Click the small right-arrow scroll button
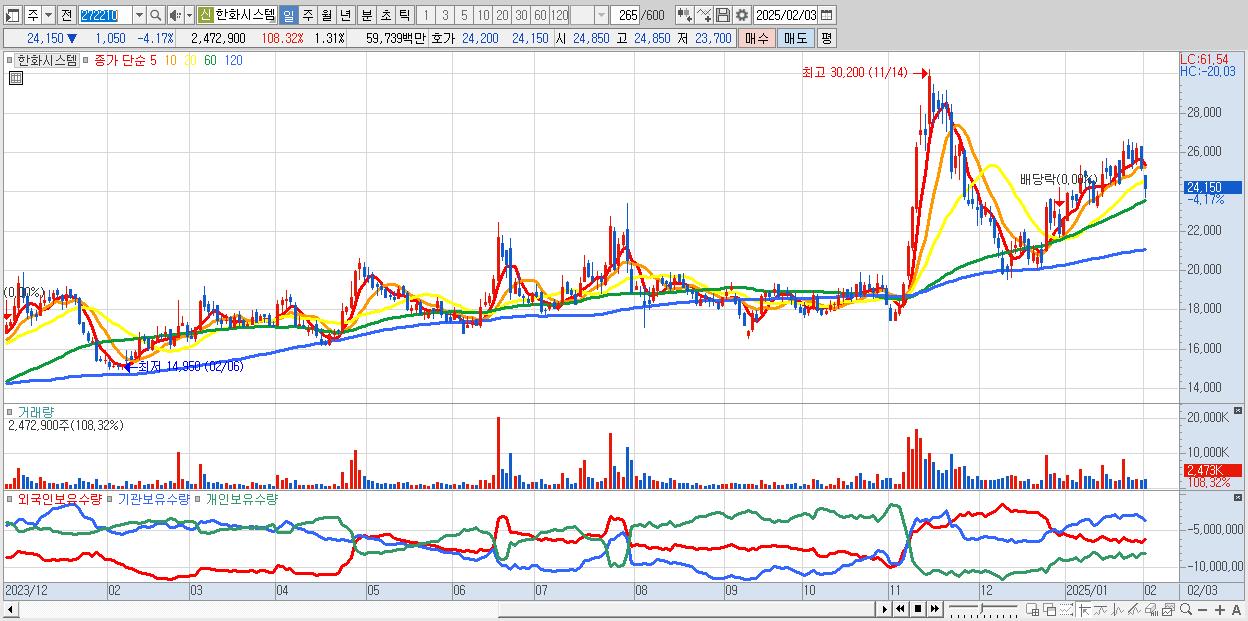1248x621 pixels. point(884,609)
